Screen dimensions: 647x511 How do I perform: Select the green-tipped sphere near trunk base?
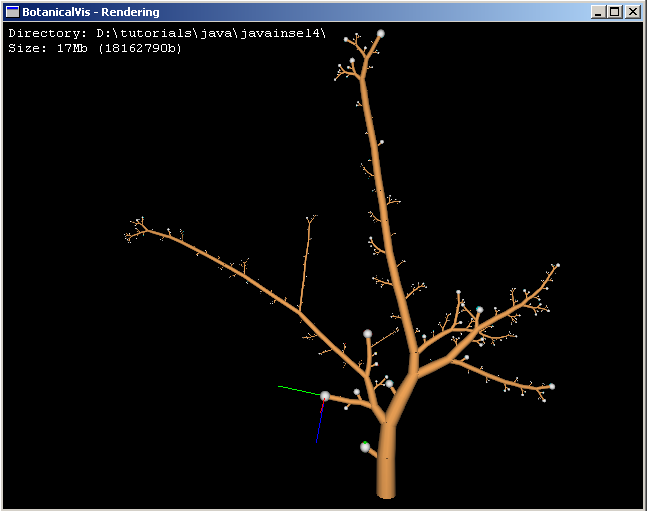[365, 447]
